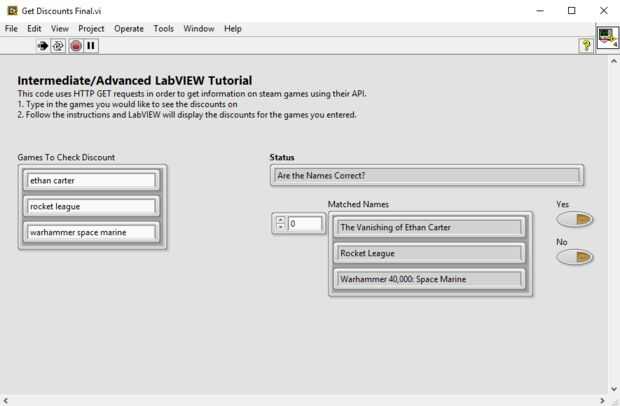Click the Run Continuously toolbar icon
620x406 pixels.
pyautogui.click(x=58, y=46)
